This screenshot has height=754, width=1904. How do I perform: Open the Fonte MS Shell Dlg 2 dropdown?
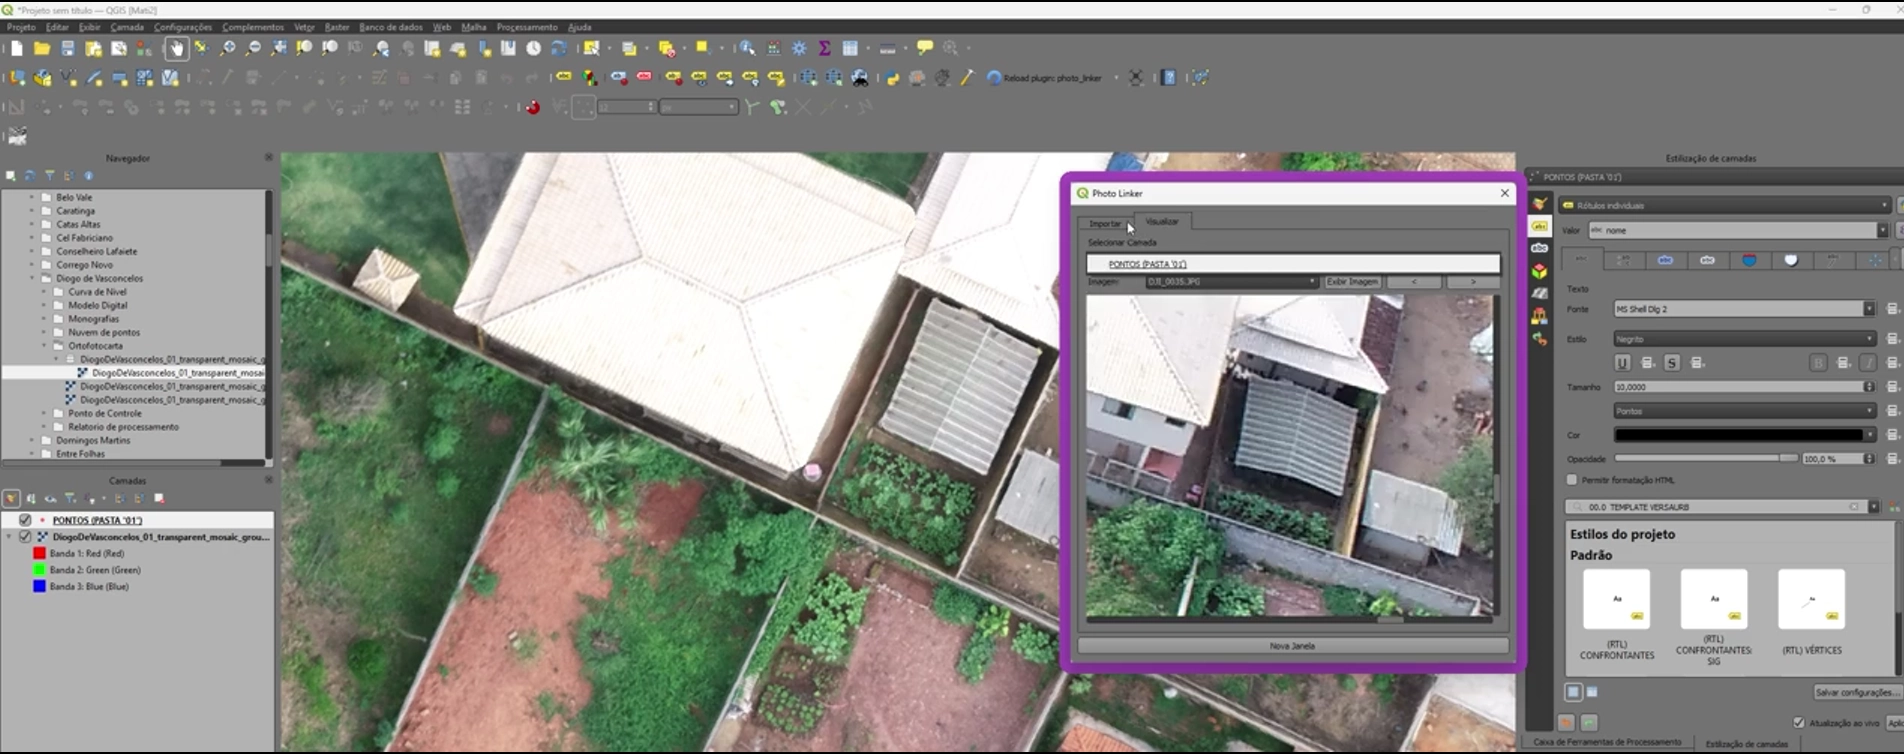(1743, 309)
